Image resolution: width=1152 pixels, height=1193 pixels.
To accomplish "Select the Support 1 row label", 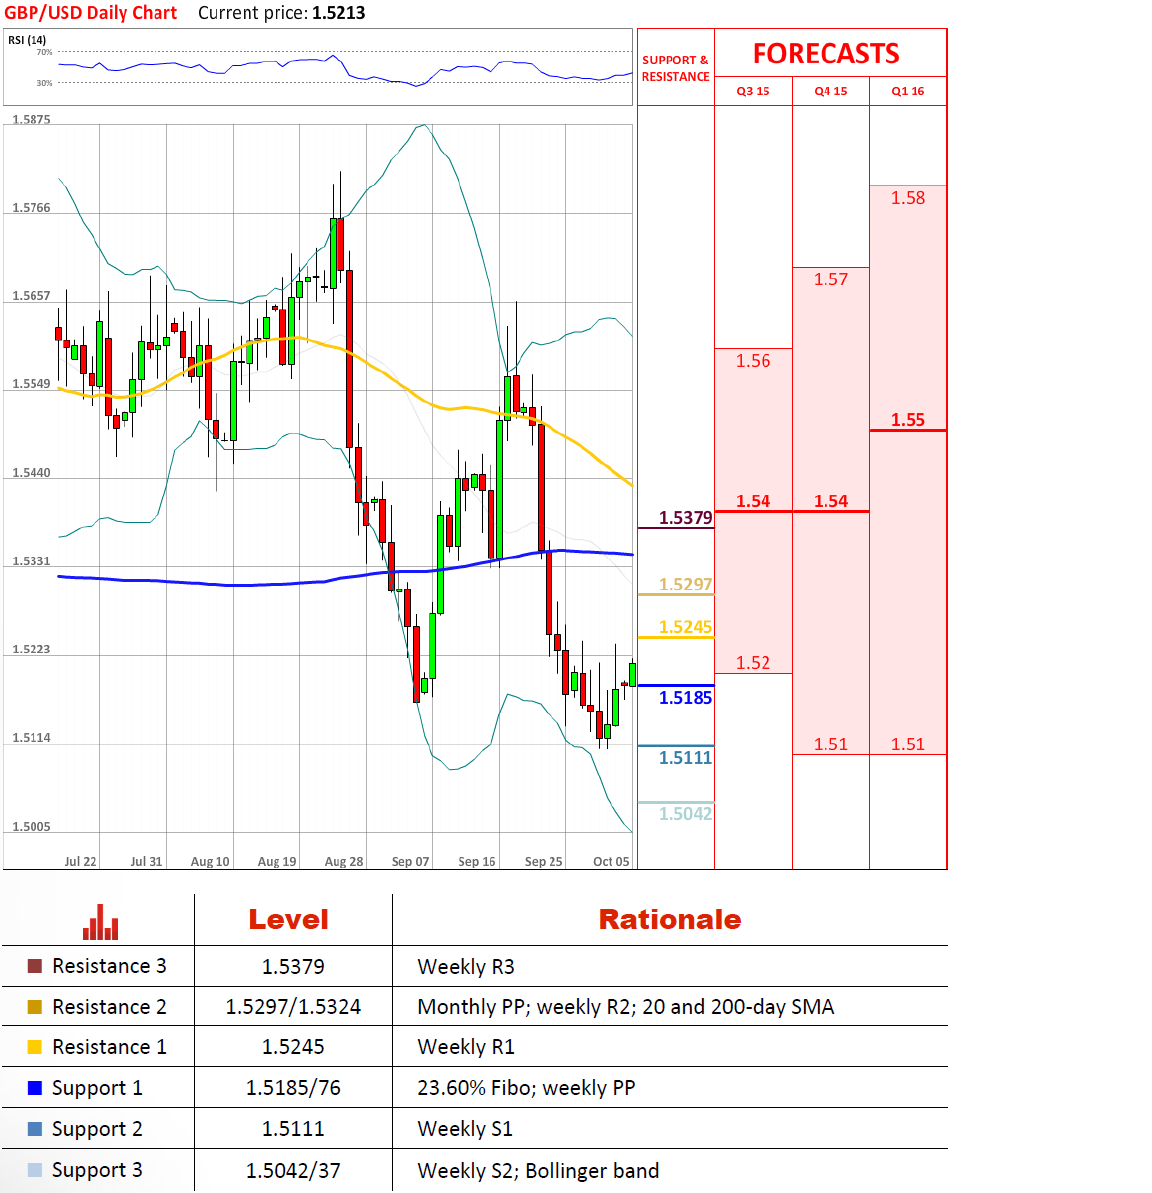I will point(97,1088).
